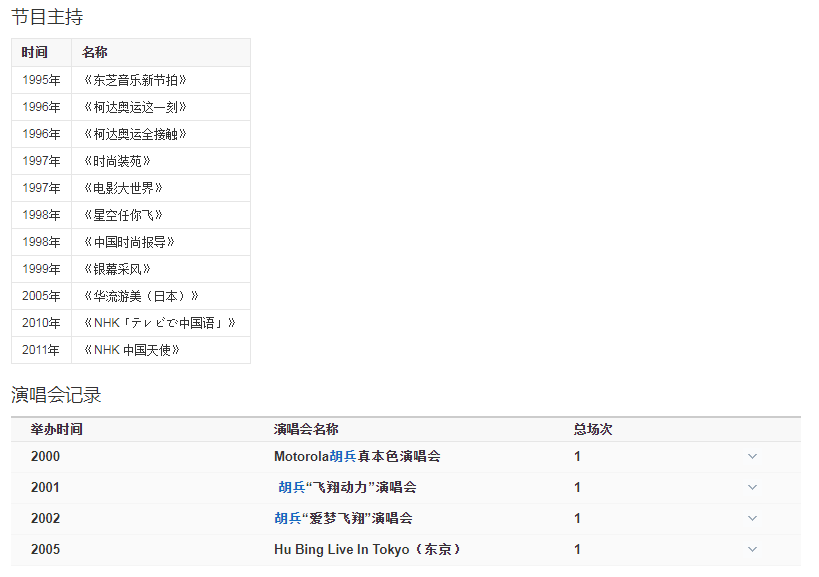The image size is (819, 577).
Task: Select the 《东芝音乐新节拍》 table cell
Action: 161,80
